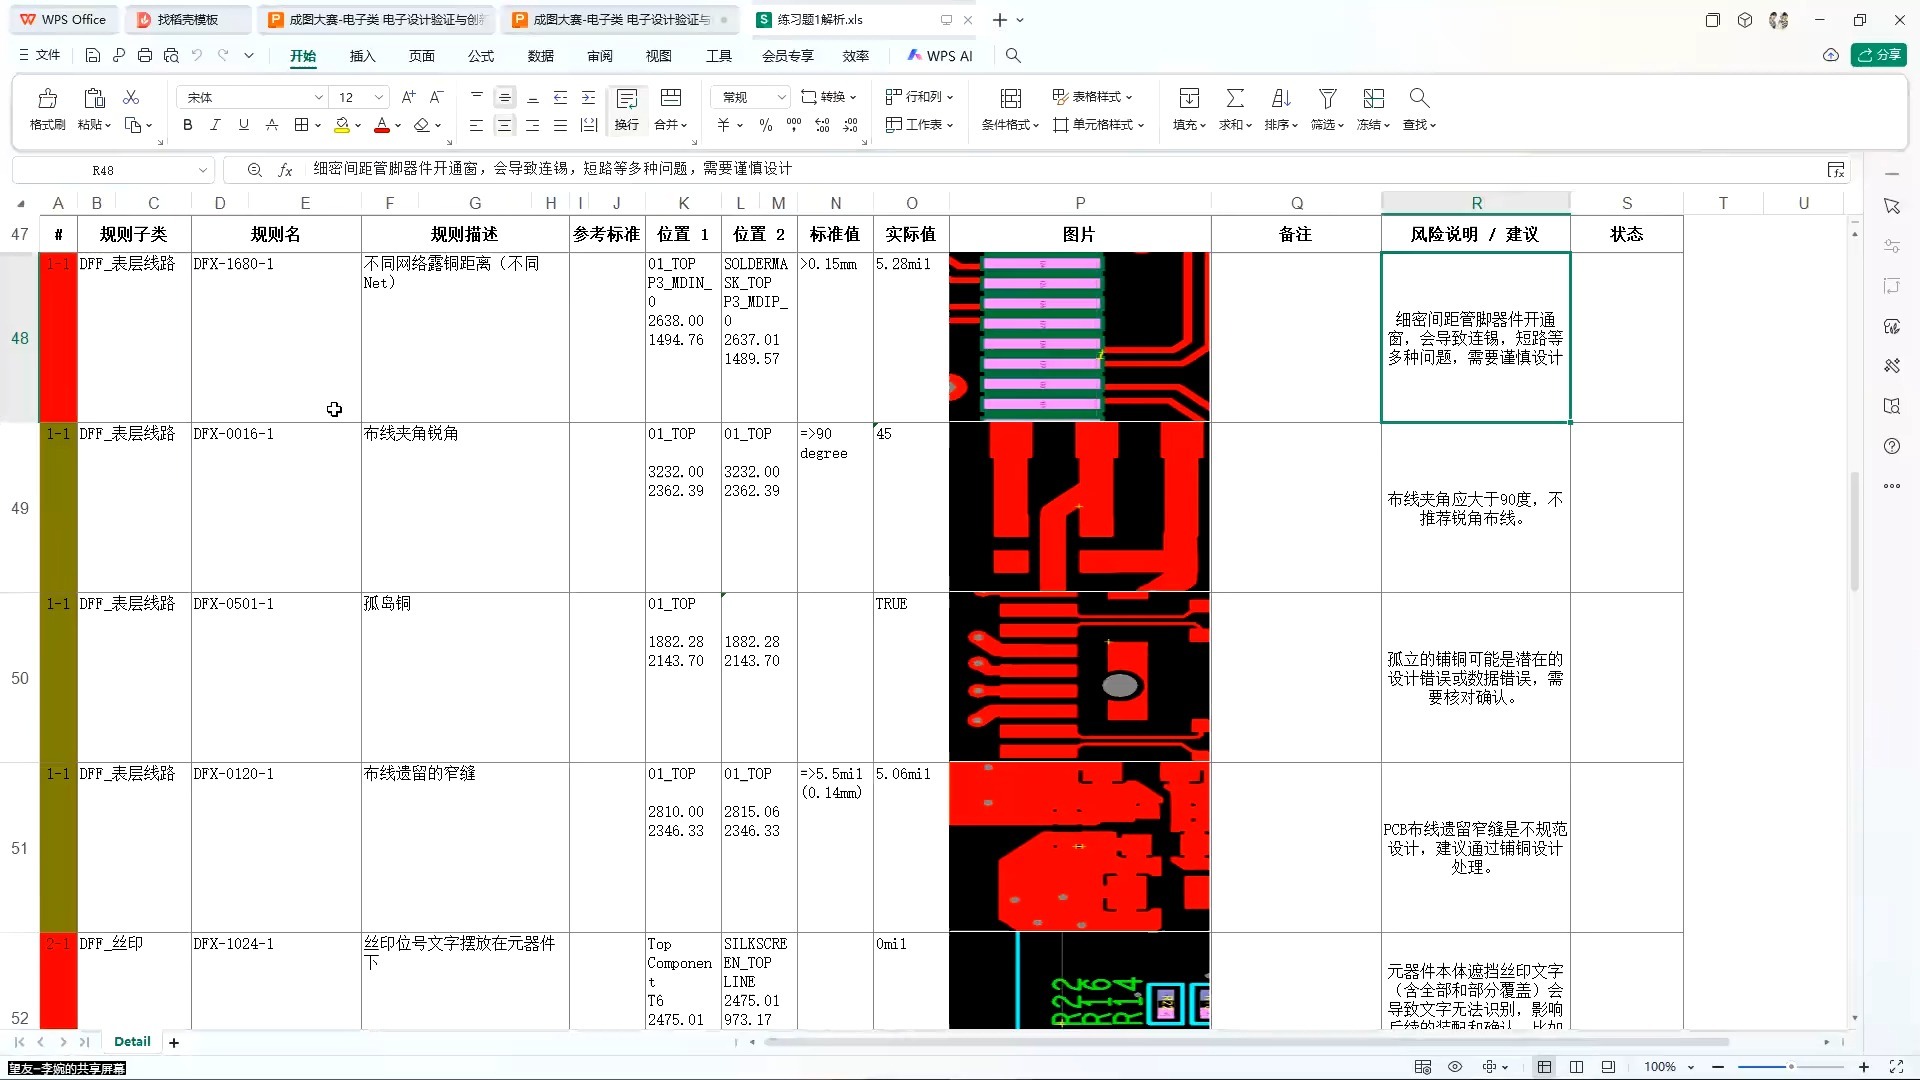Toggle underline formatting
The height and width of the screenshot is (1080, 1920).
click(243, 125)
